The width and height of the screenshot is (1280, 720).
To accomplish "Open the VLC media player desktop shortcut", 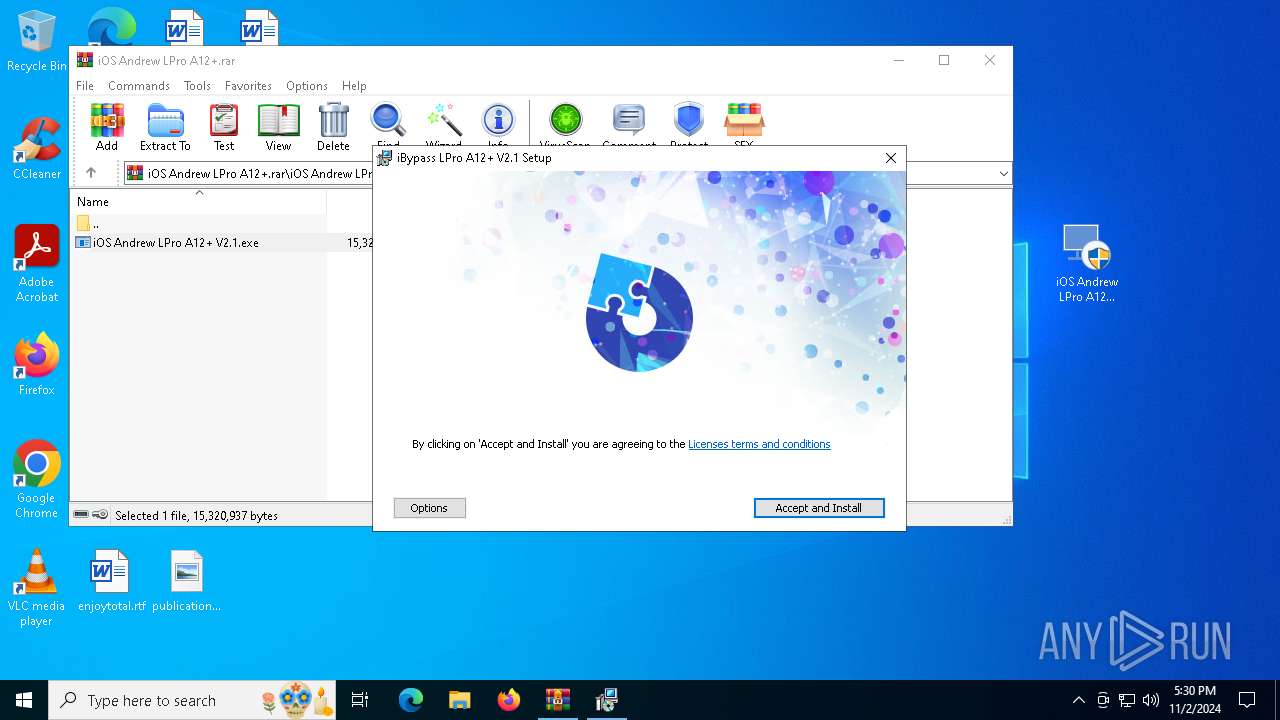I will (x=36, y=587).
